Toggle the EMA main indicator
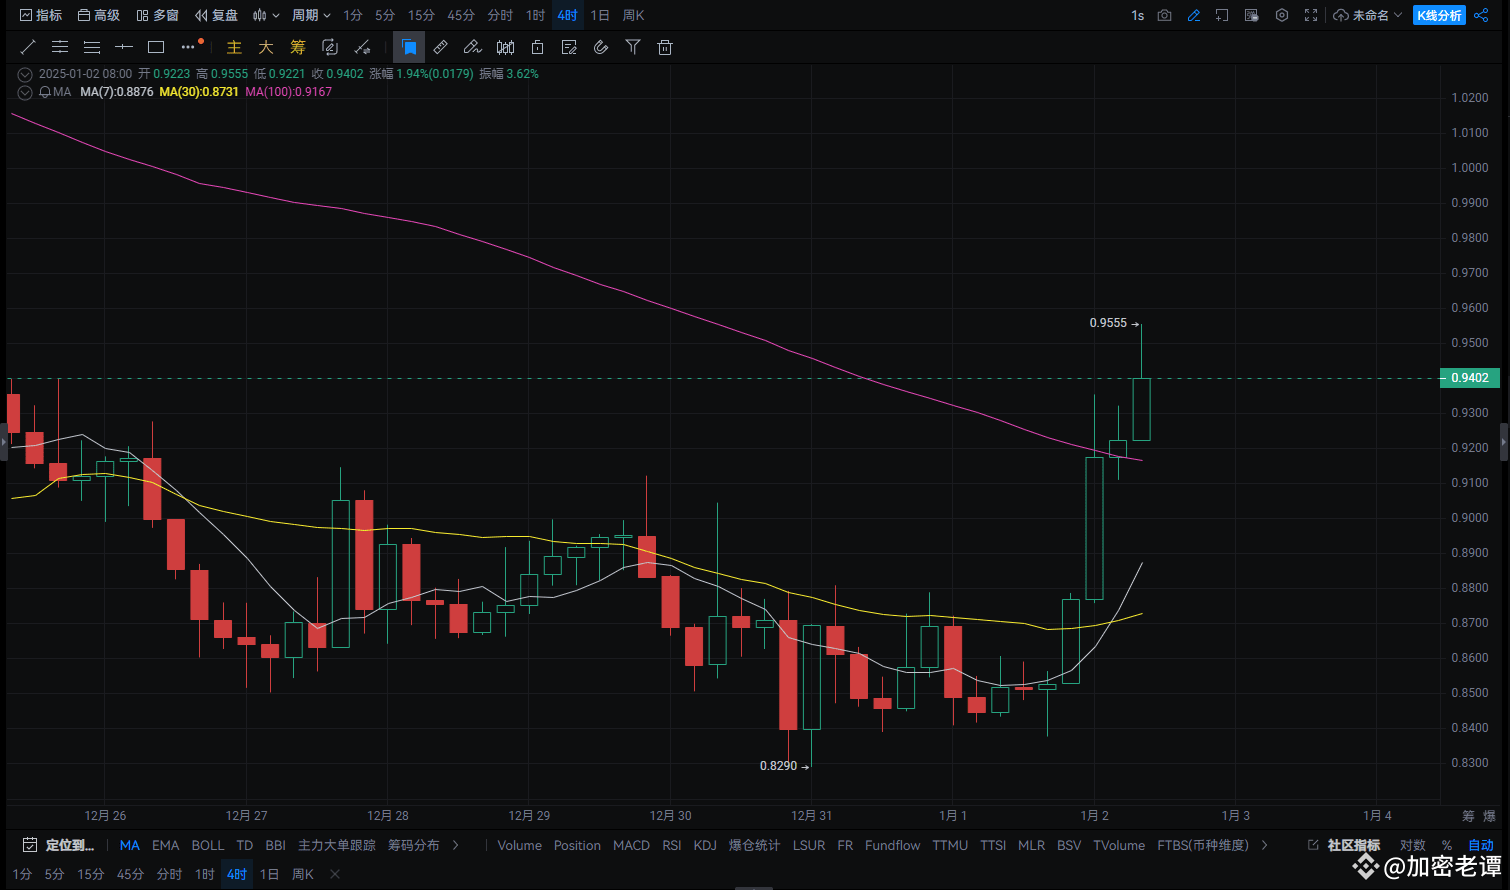This screenshot has height=890, width=1510. click(x=165, y=845)
